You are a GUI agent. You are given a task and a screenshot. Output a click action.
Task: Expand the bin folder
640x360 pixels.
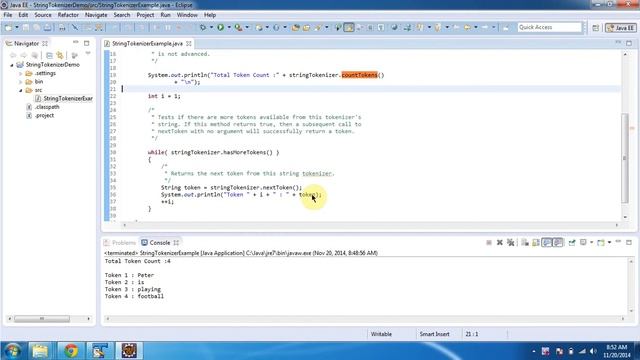(x=20, y=82)
